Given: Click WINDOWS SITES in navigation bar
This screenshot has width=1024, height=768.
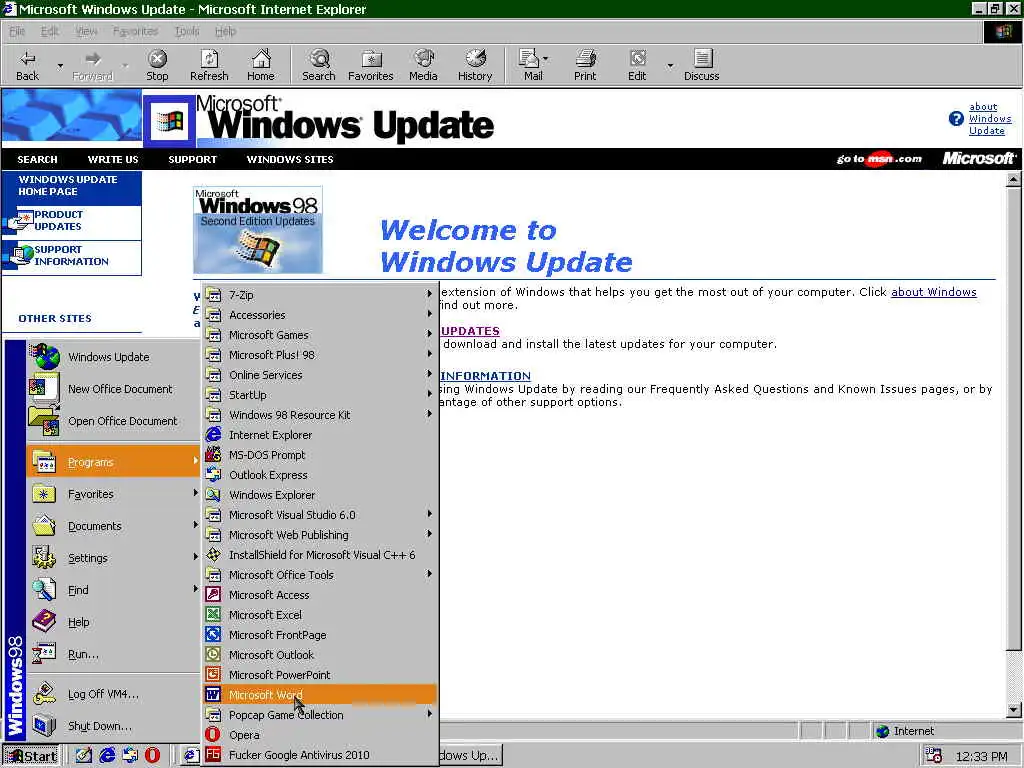Looking at the screenshot, I should 290,159.
